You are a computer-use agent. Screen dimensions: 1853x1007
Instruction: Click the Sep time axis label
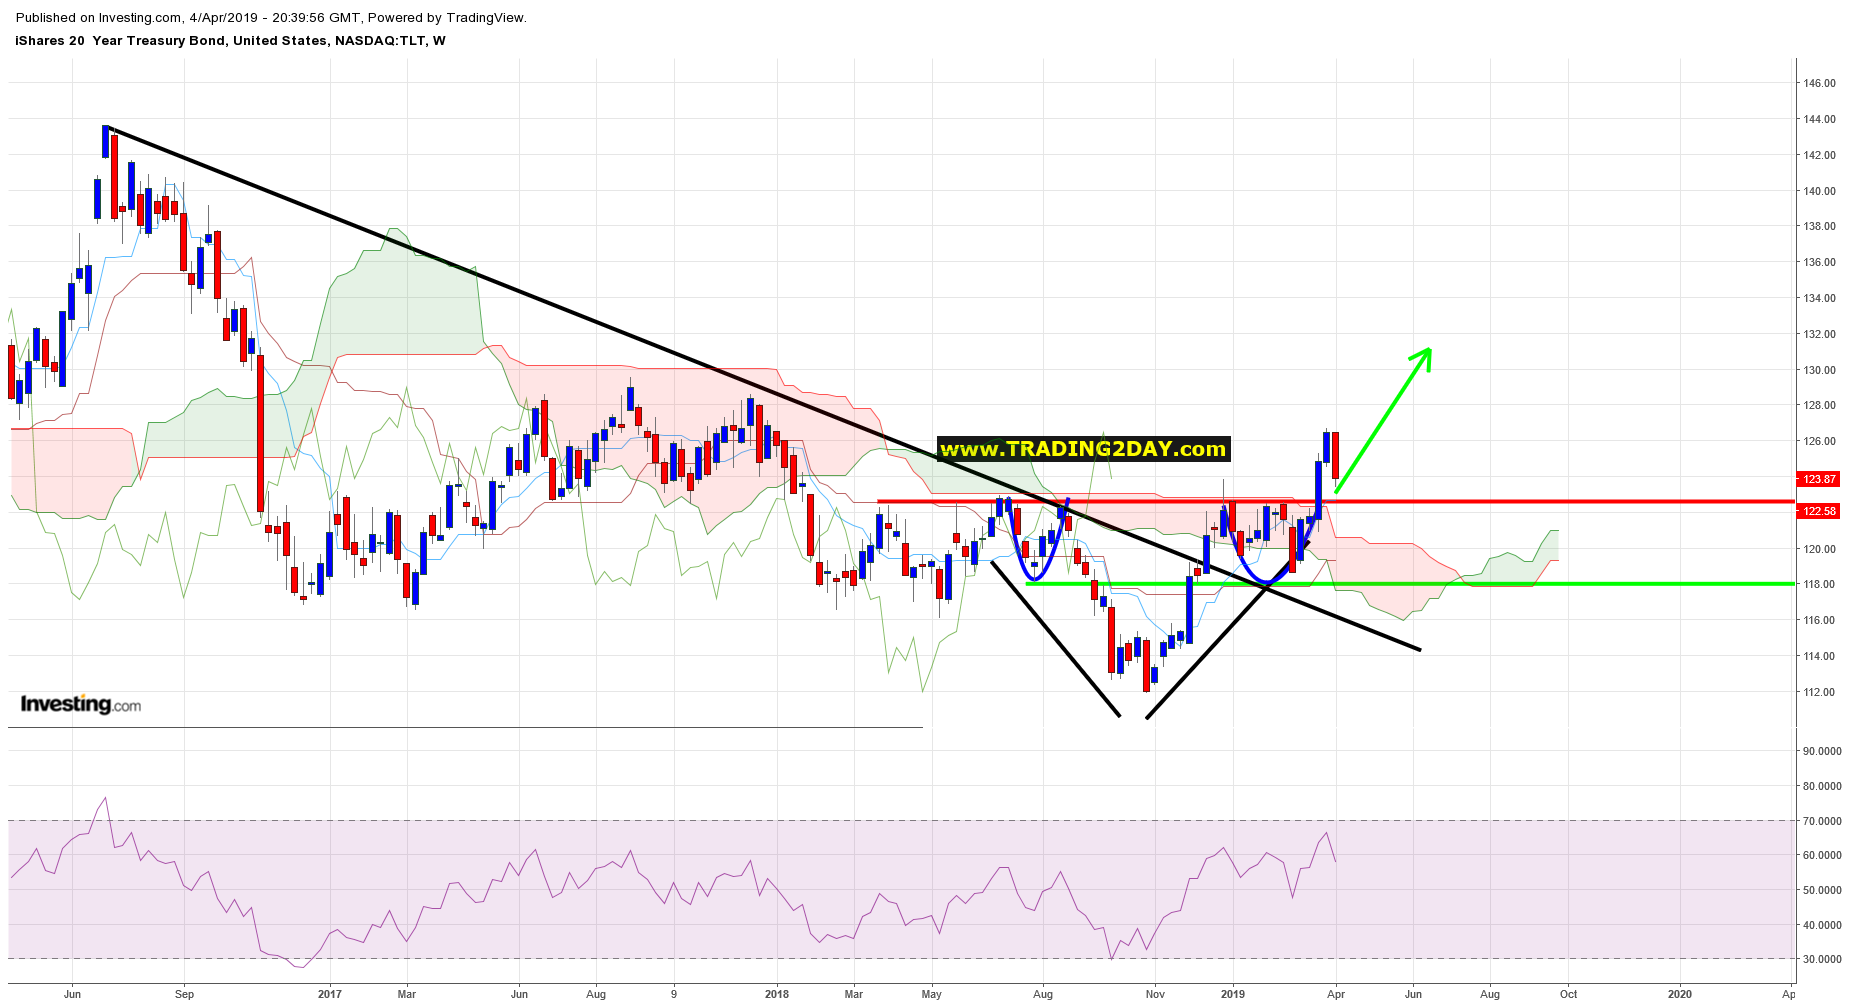pos(184,994)
